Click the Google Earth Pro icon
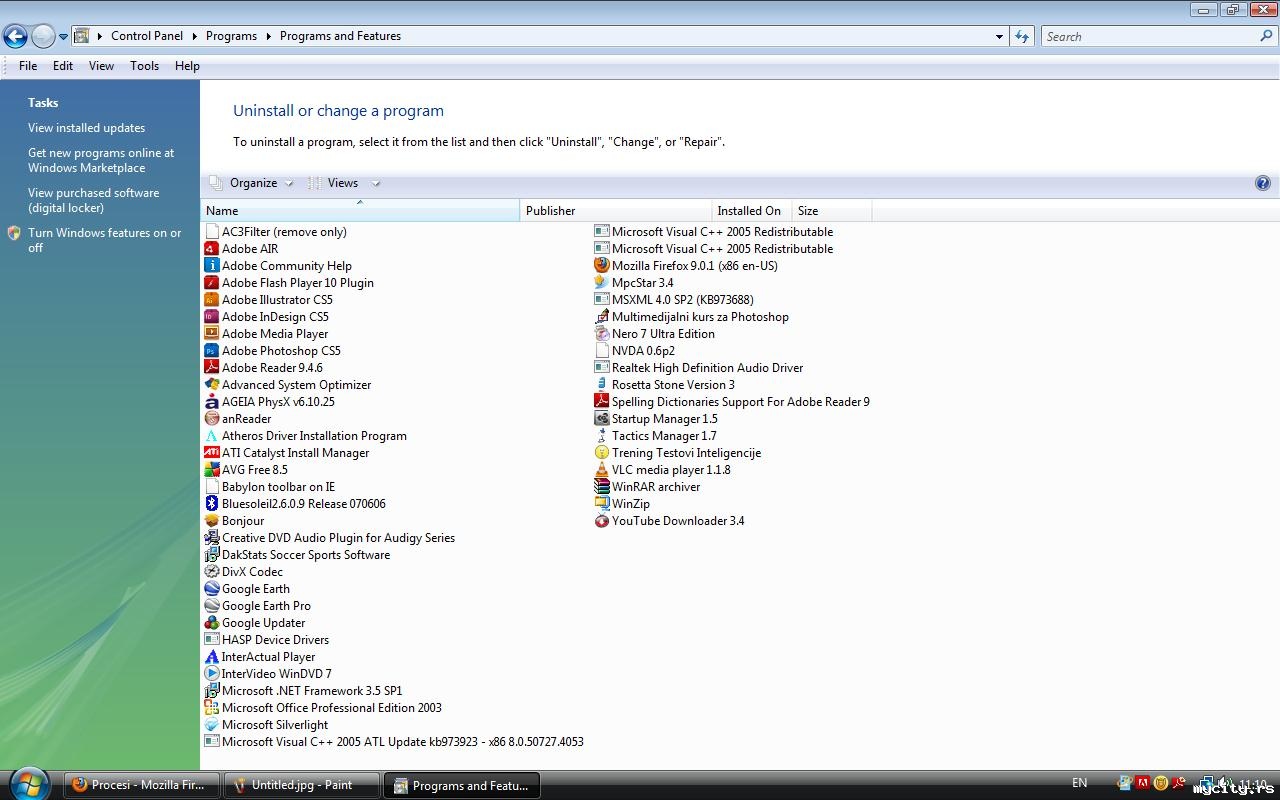Image resolution: width=1280 pixels, height=800 pixels. [211, 606]
